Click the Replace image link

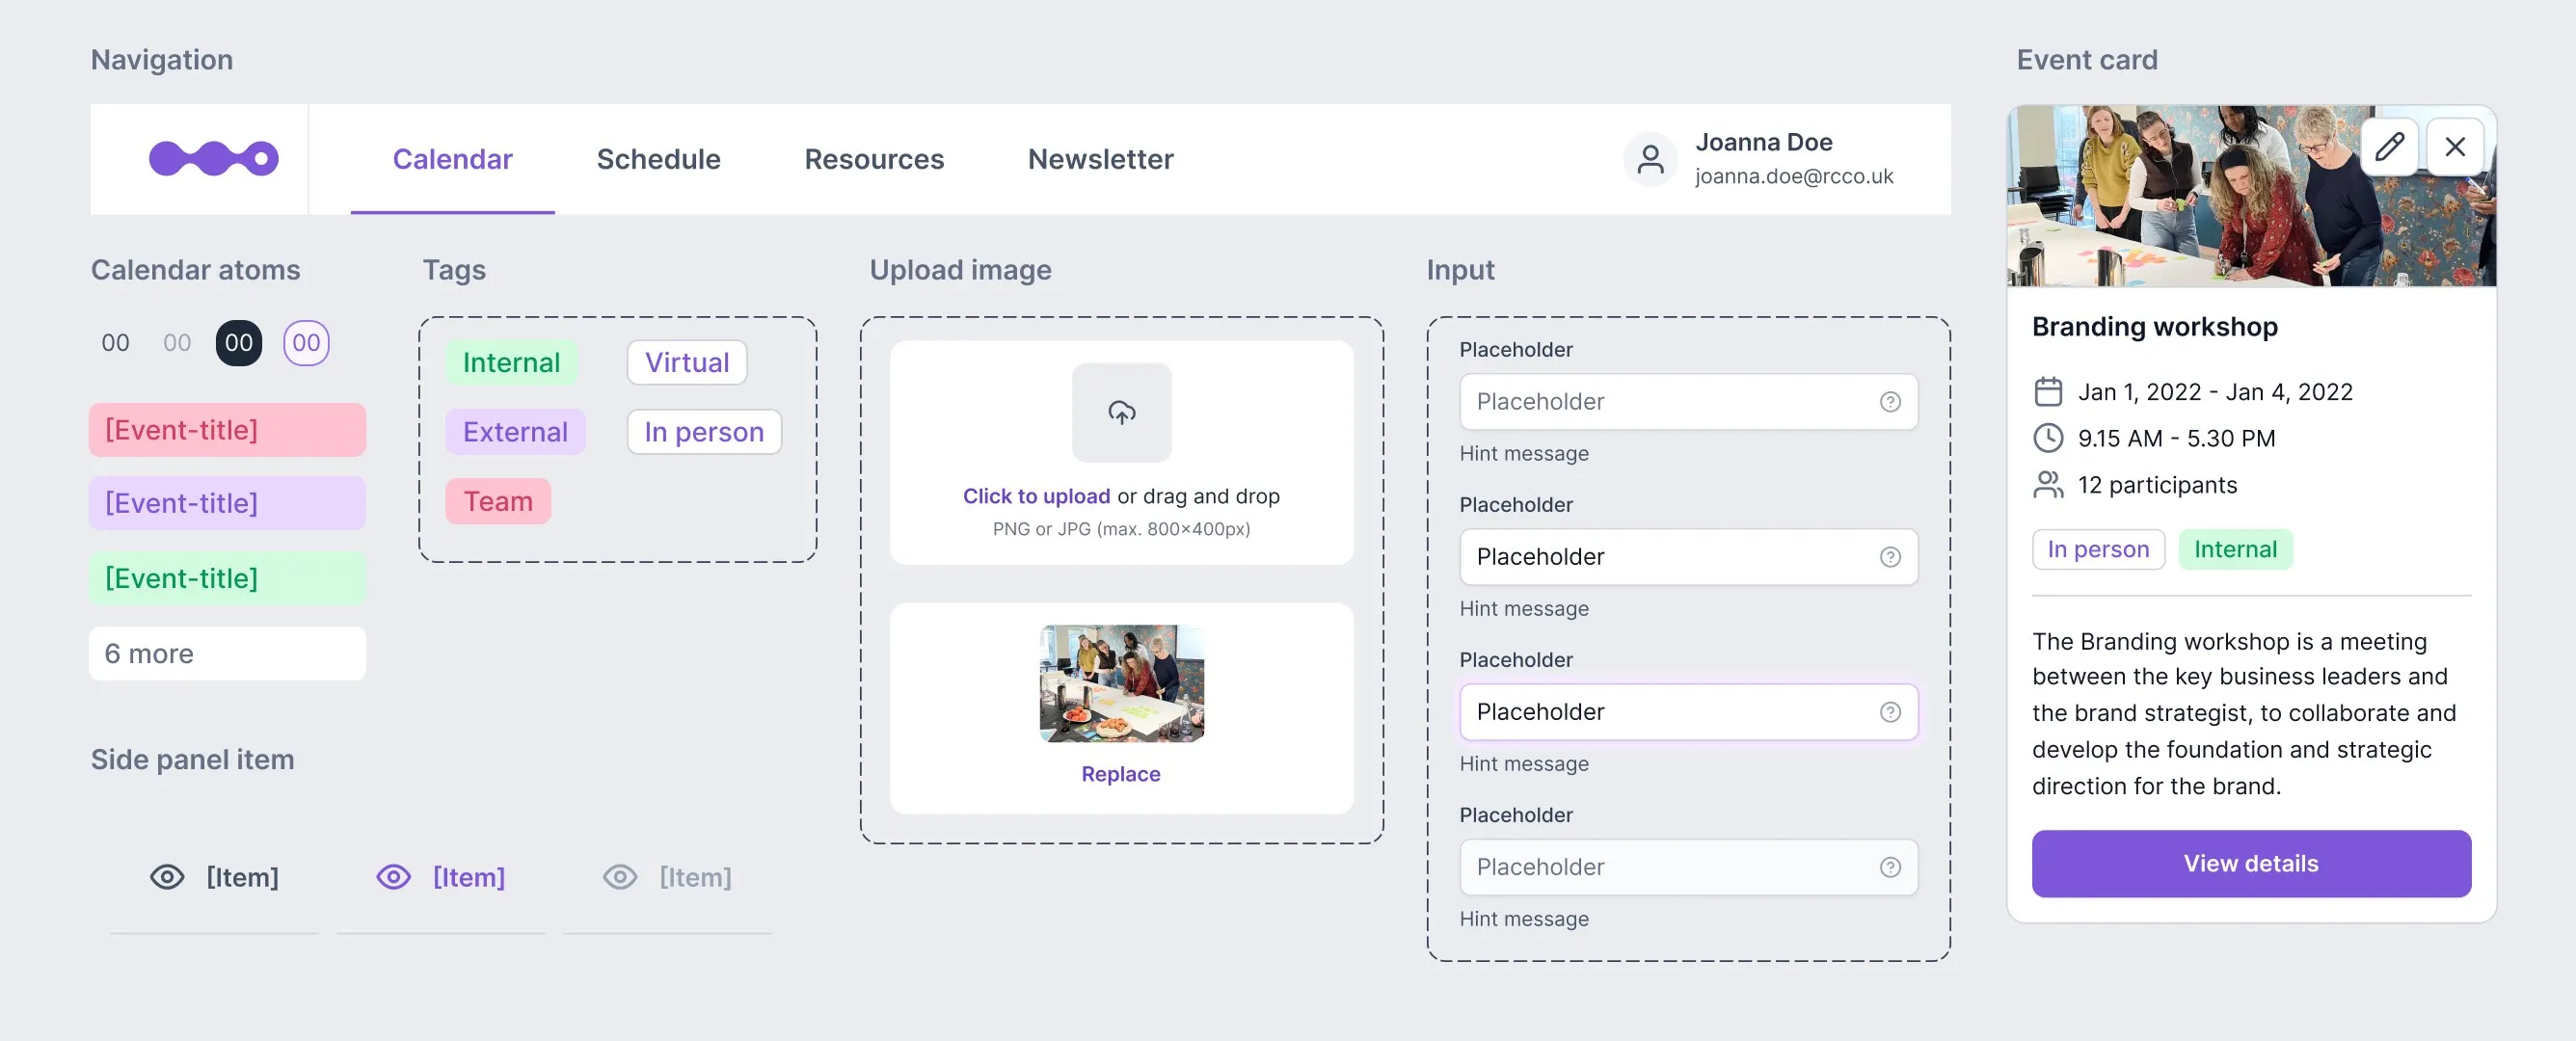(x=1120, y=774)
